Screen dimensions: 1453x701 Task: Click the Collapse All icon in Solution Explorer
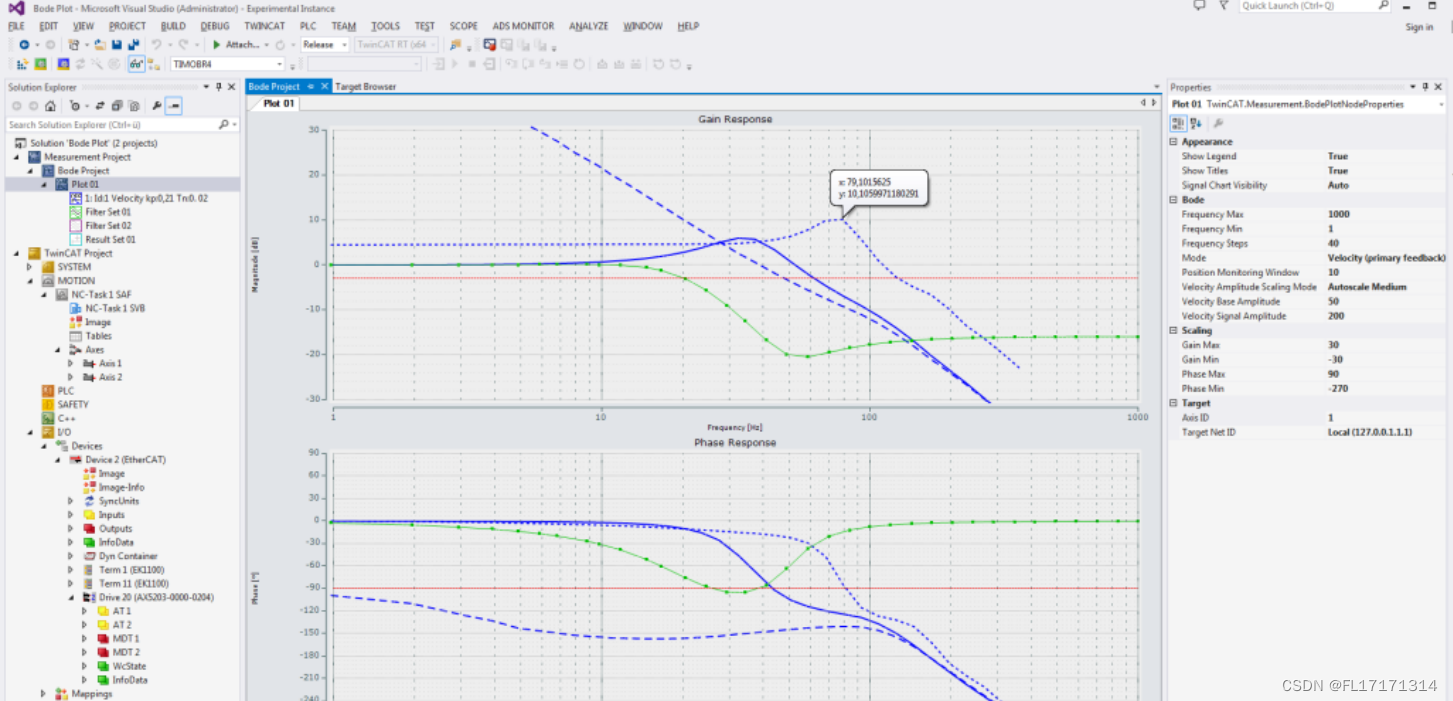point(117,106)
